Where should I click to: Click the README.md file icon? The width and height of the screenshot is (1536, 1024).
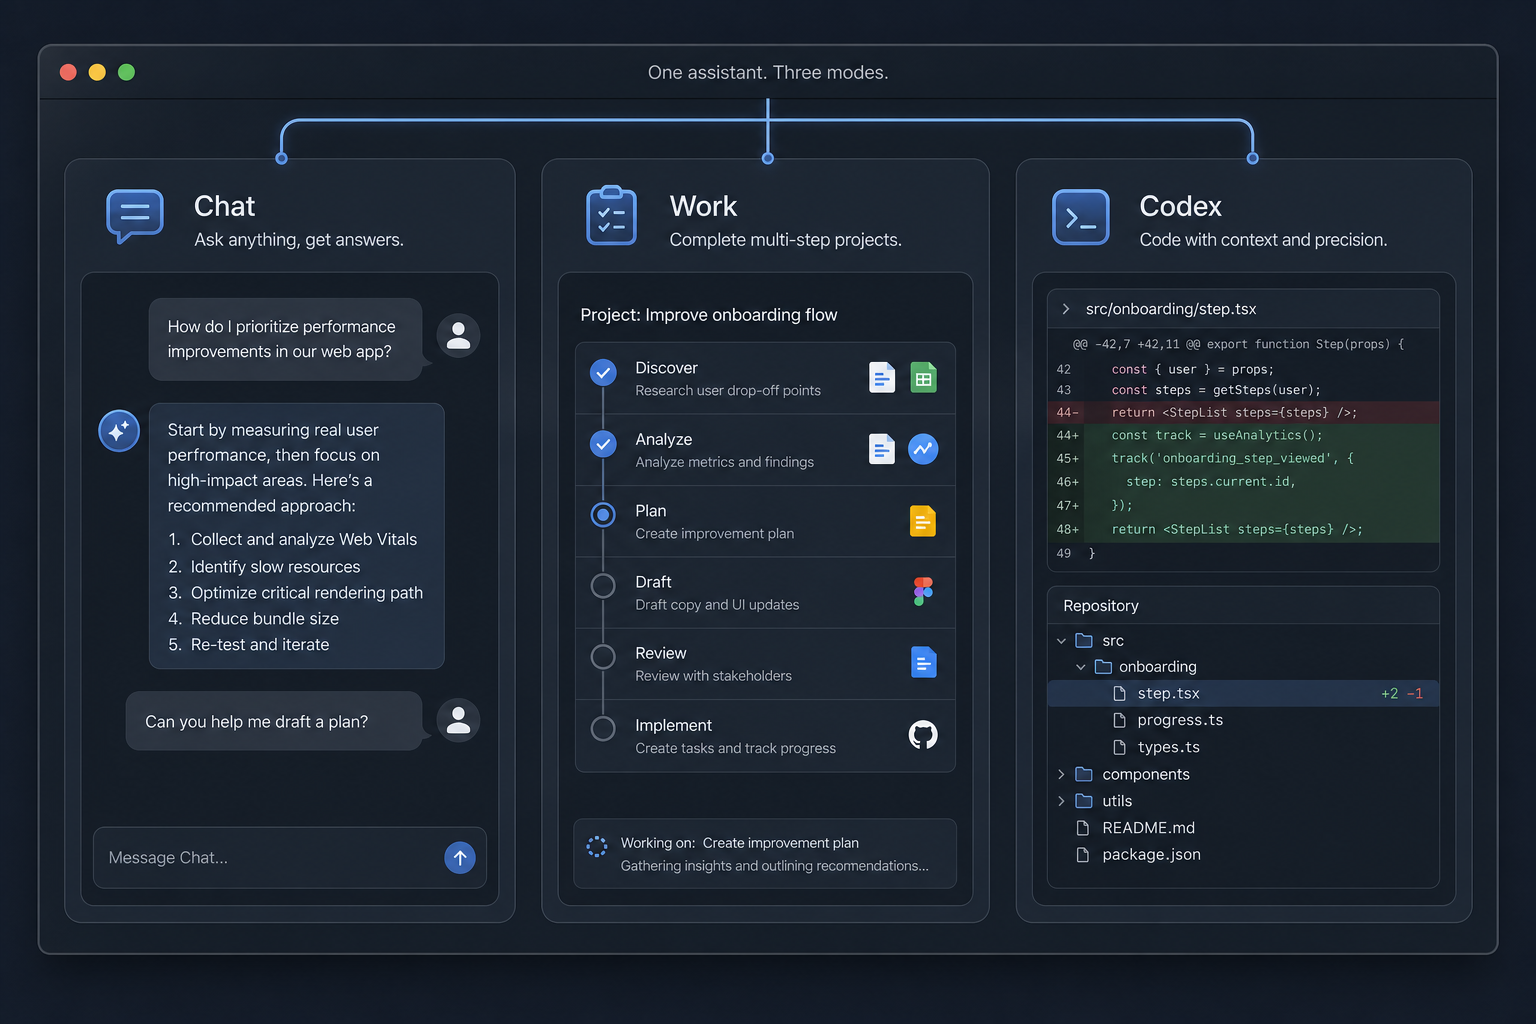[x=1083, y=828]
